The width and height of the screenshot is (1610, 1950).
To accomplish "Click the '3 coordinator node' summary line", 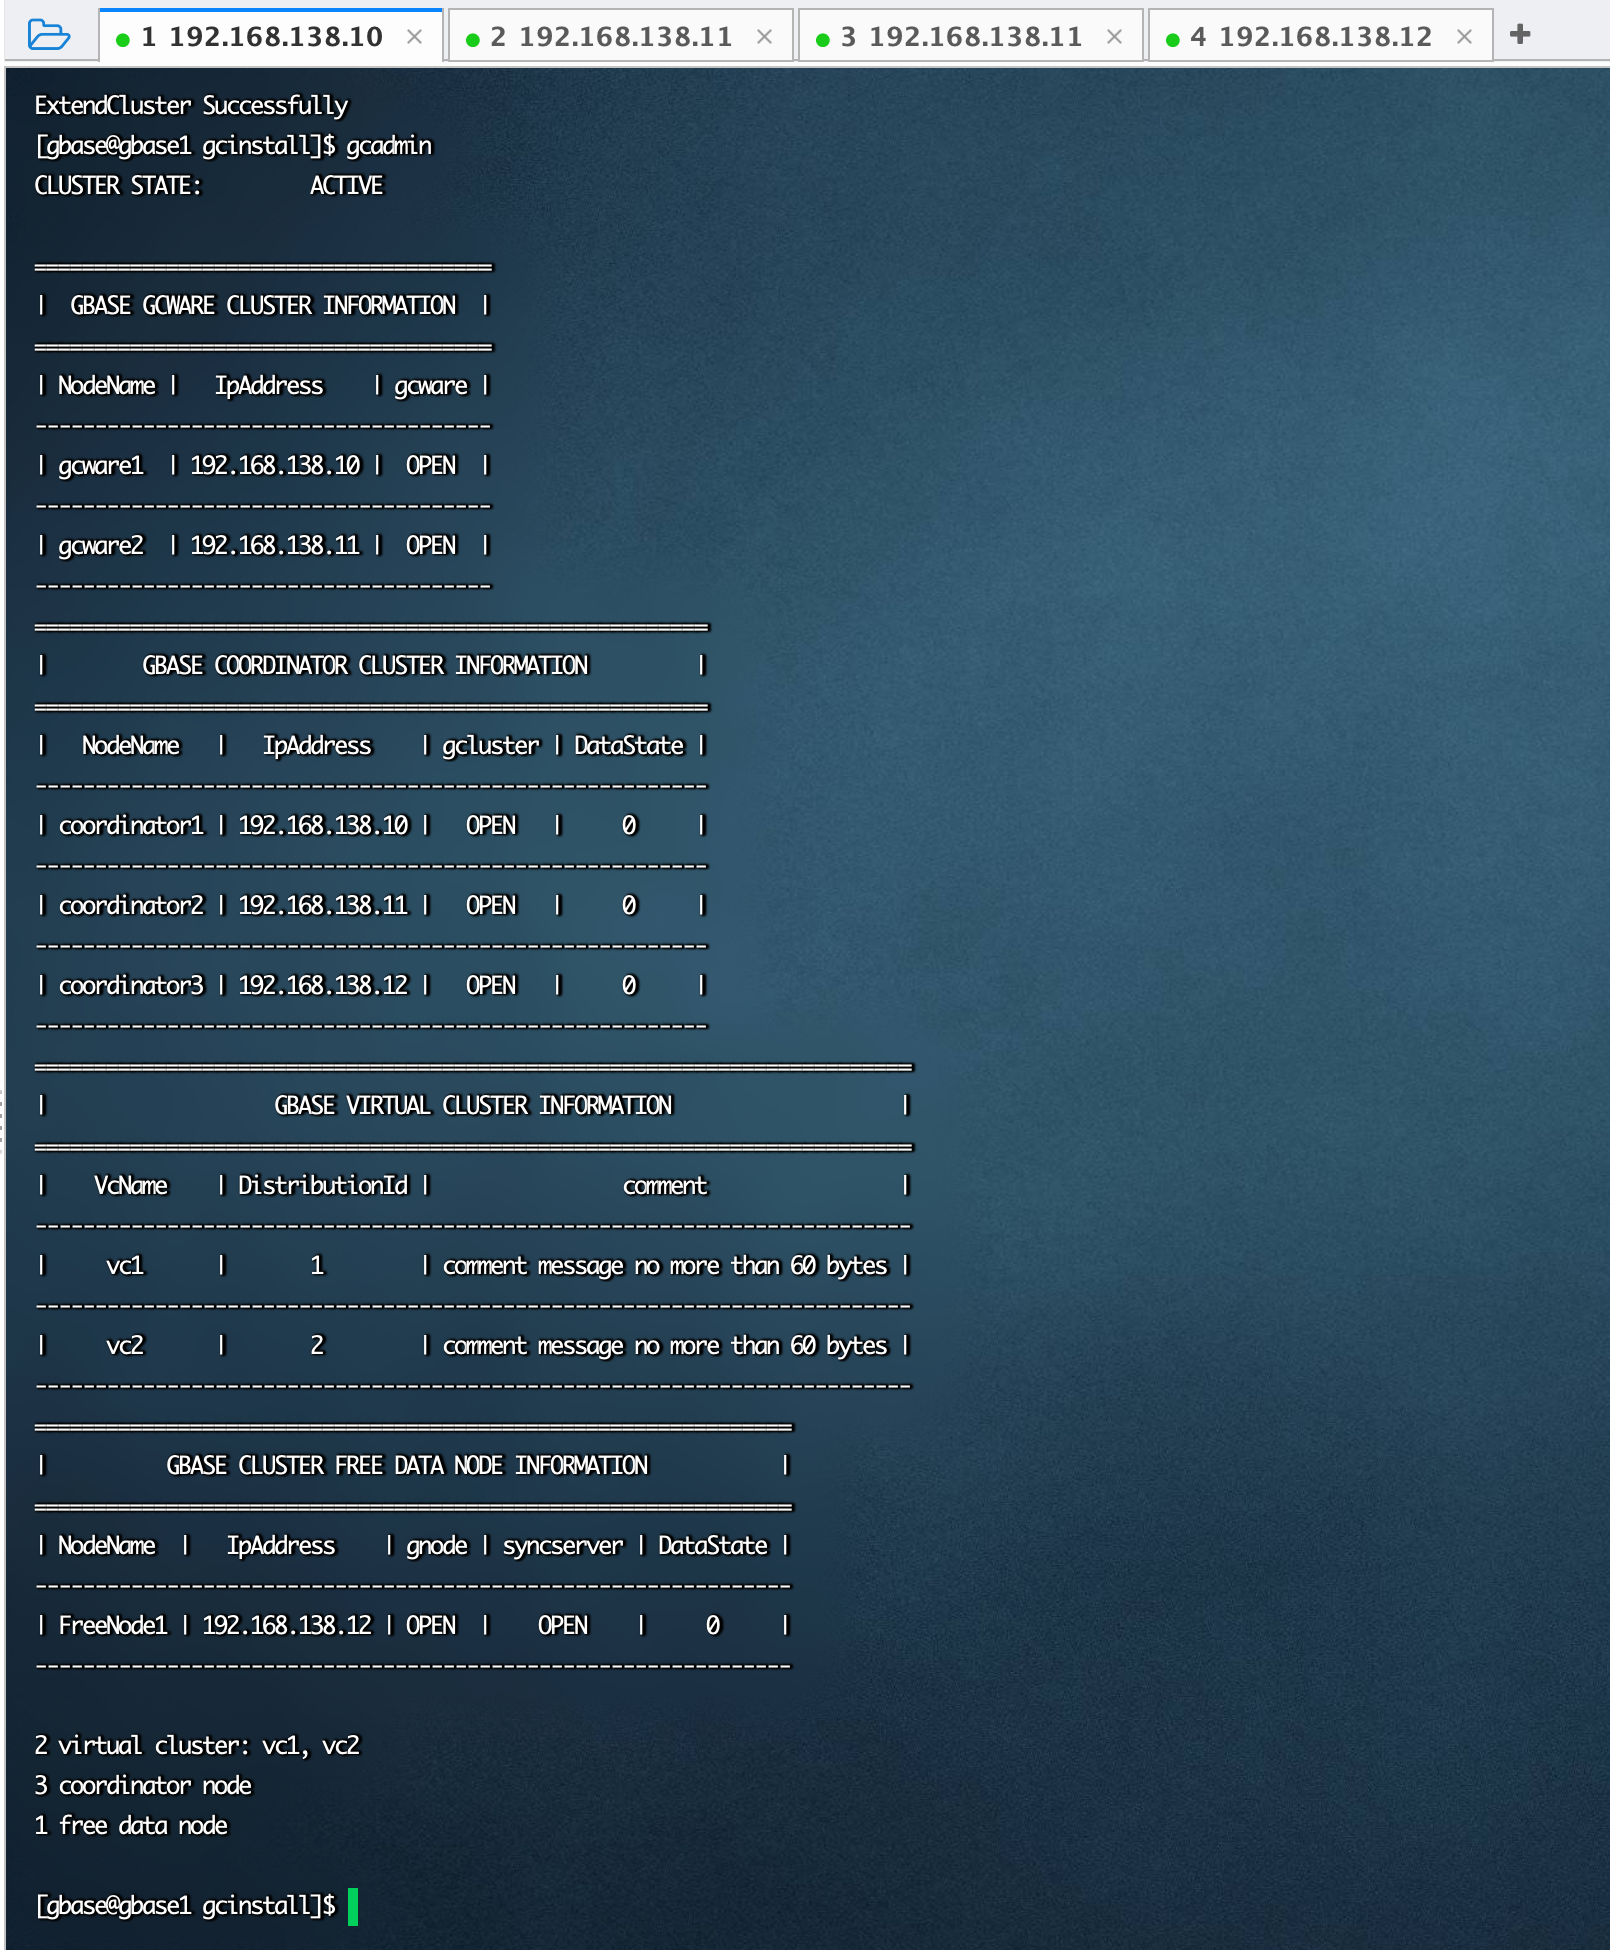I will [x=143, y=1786].
